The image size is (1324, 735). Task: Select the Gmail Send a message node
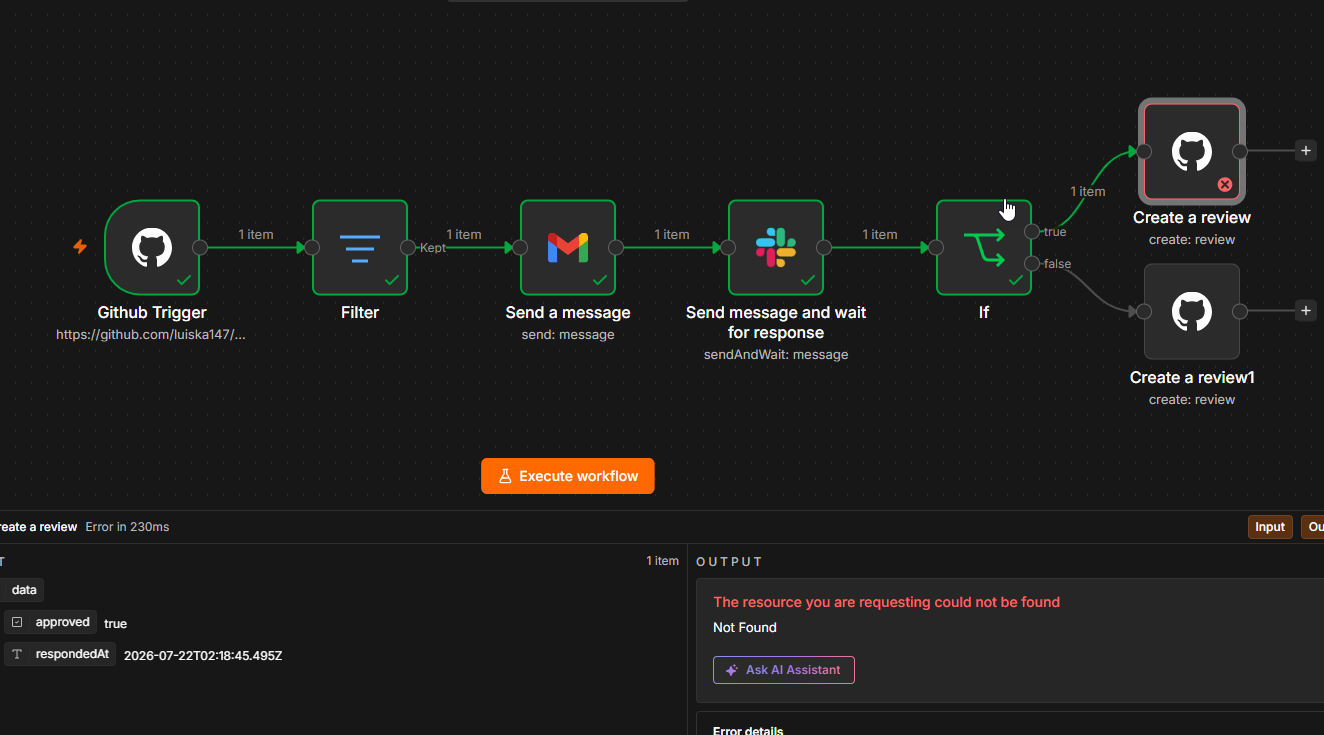point(568,247)
